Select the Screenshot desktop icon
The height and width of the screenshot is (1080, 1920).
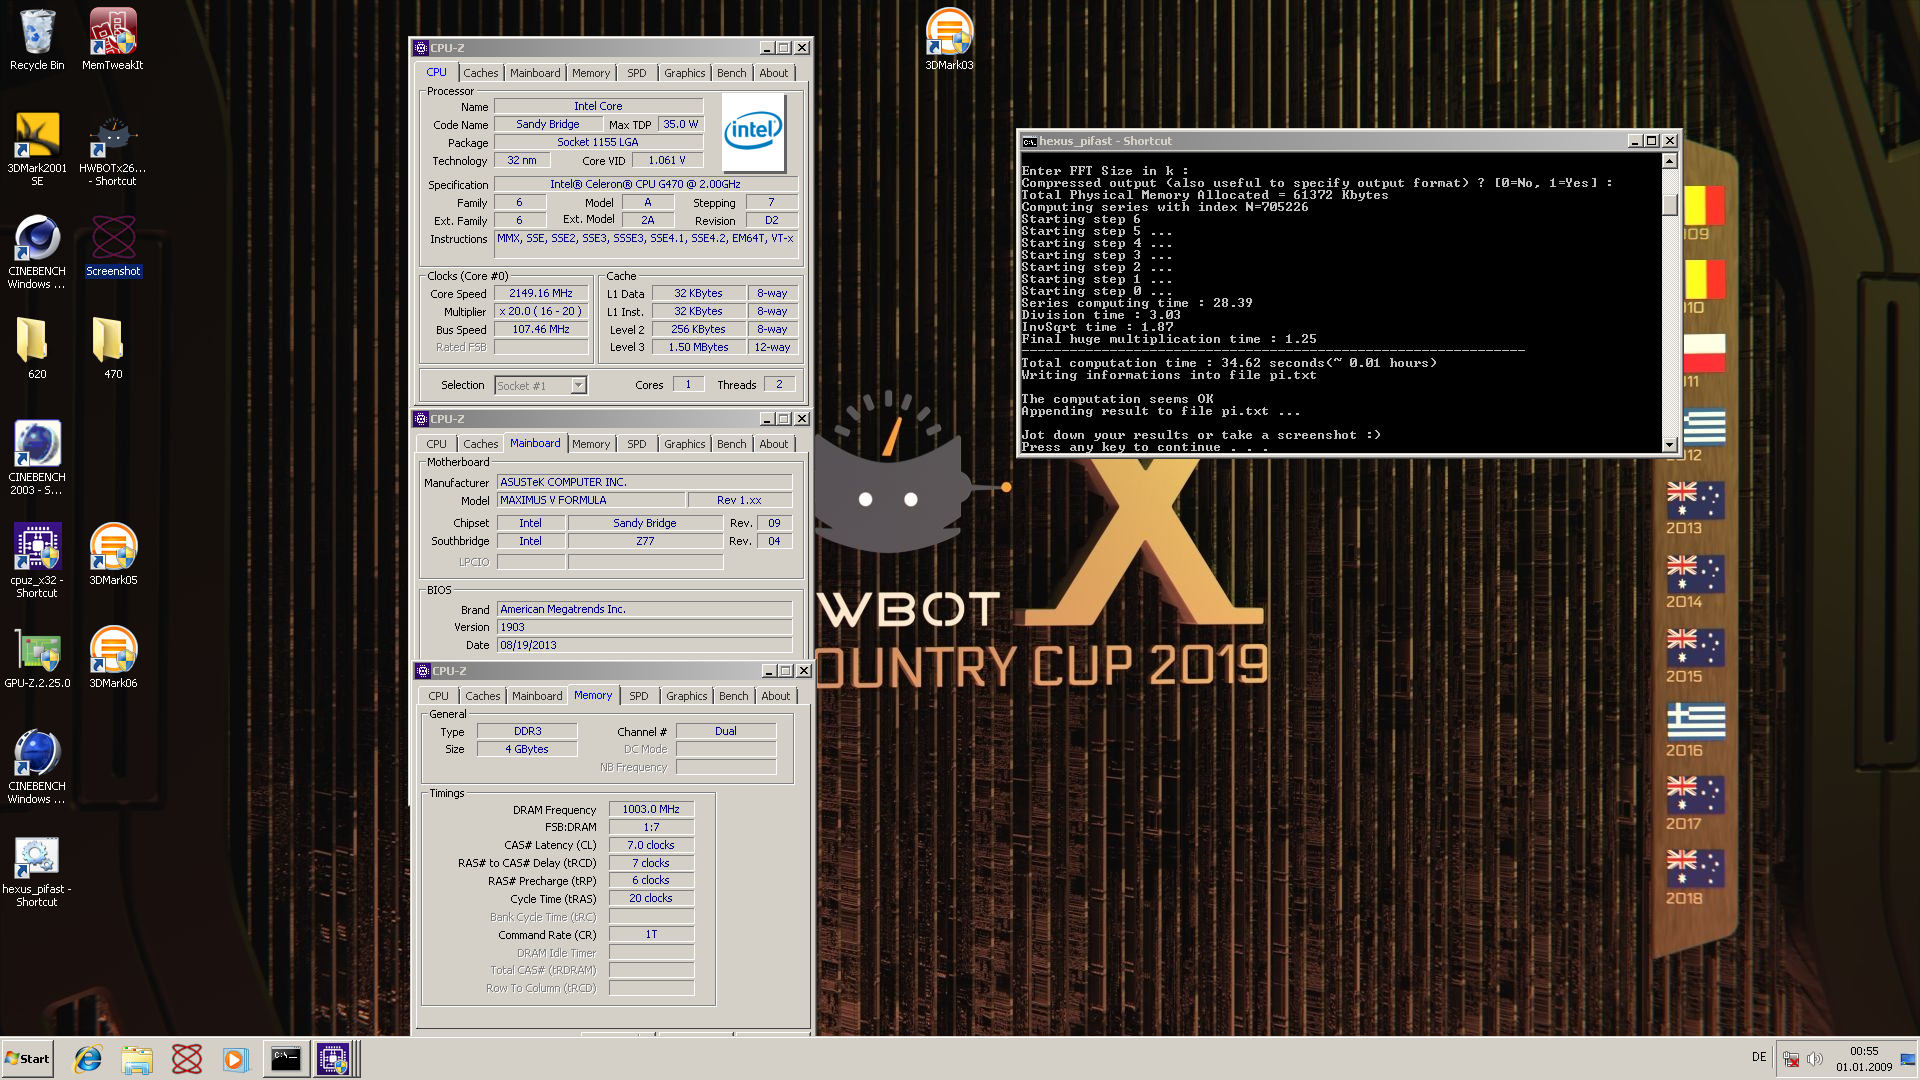pos(113,246)
